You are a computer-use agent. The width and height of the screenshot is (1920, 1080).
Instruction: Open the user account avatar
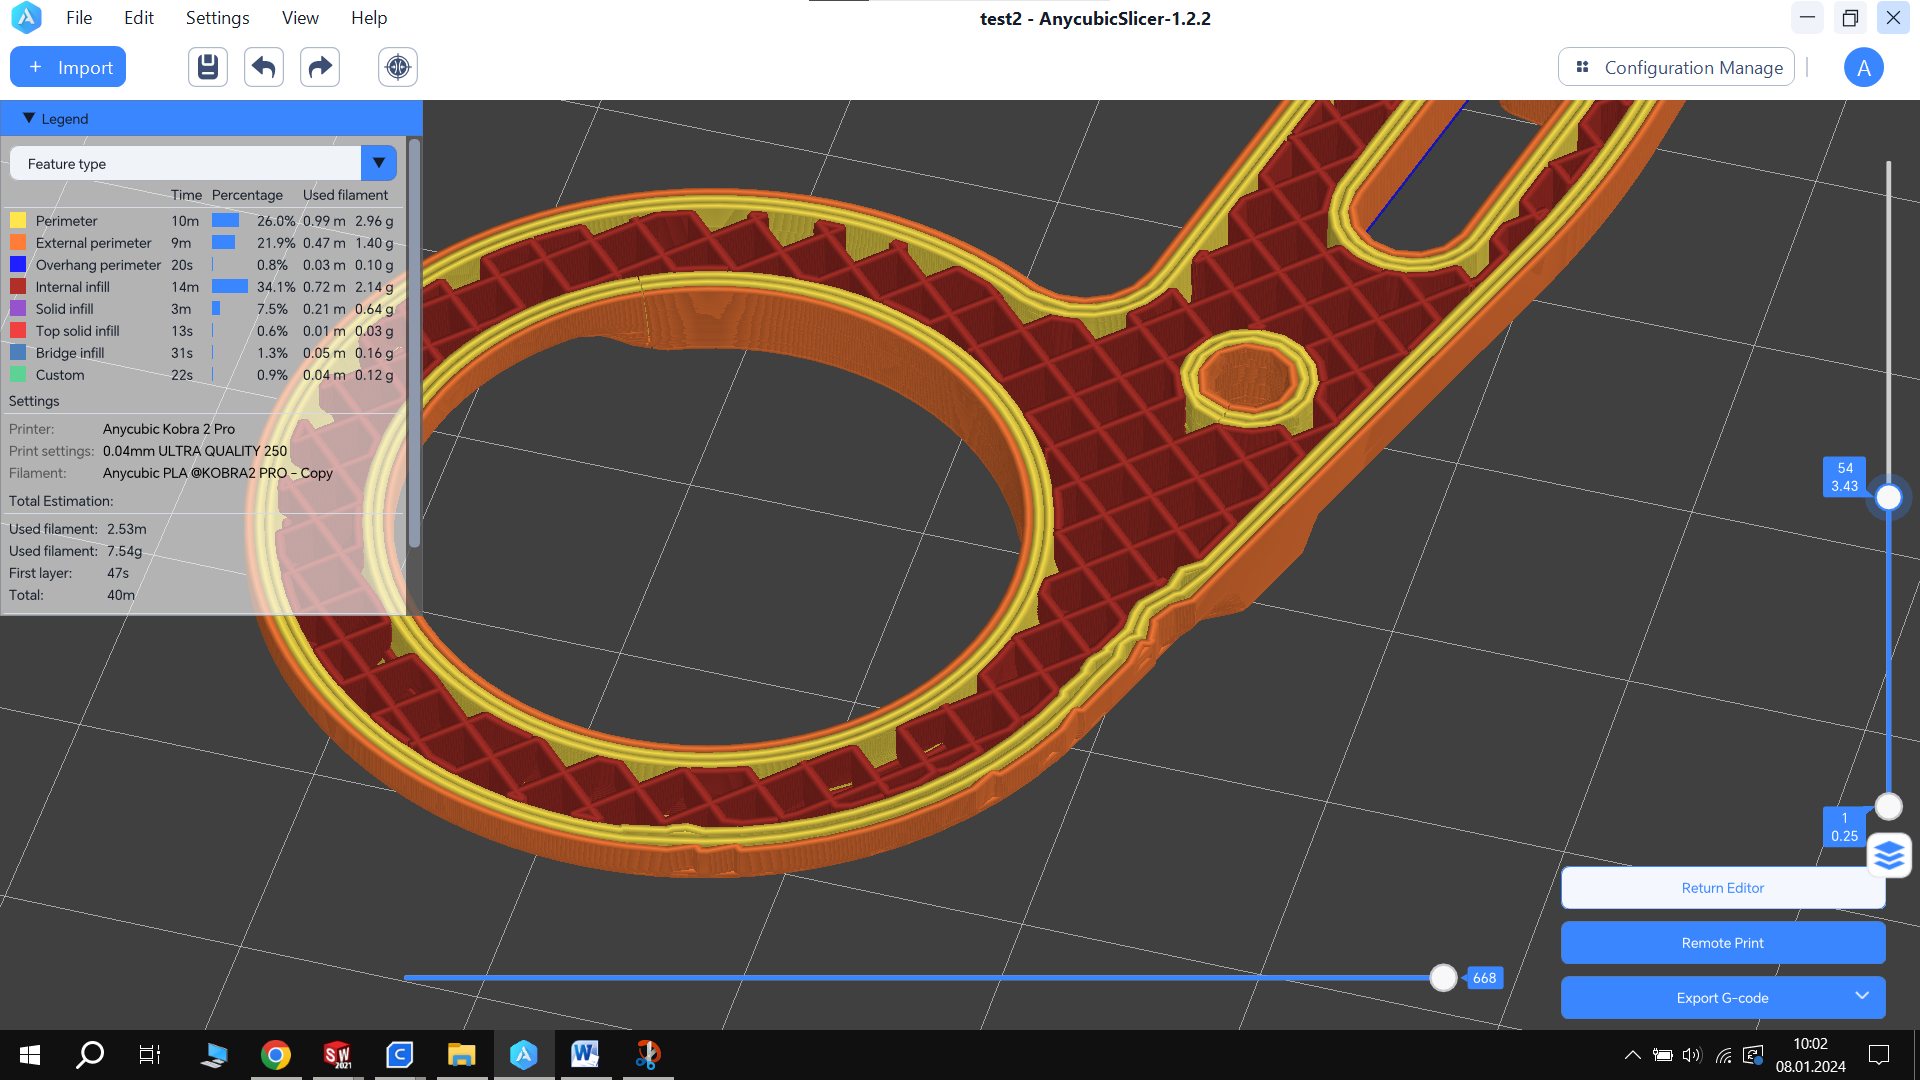[1863, 67]
